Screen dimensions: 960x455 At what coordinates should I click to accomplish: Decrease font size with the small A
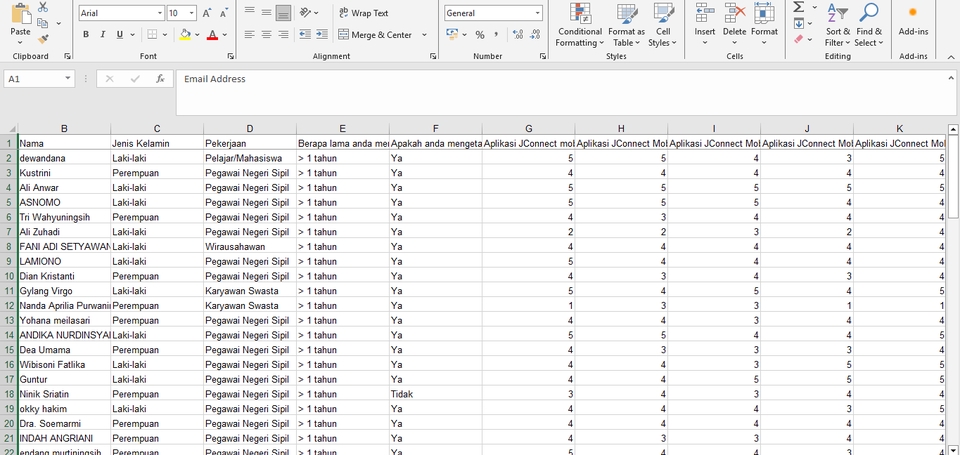click(223, 13)
